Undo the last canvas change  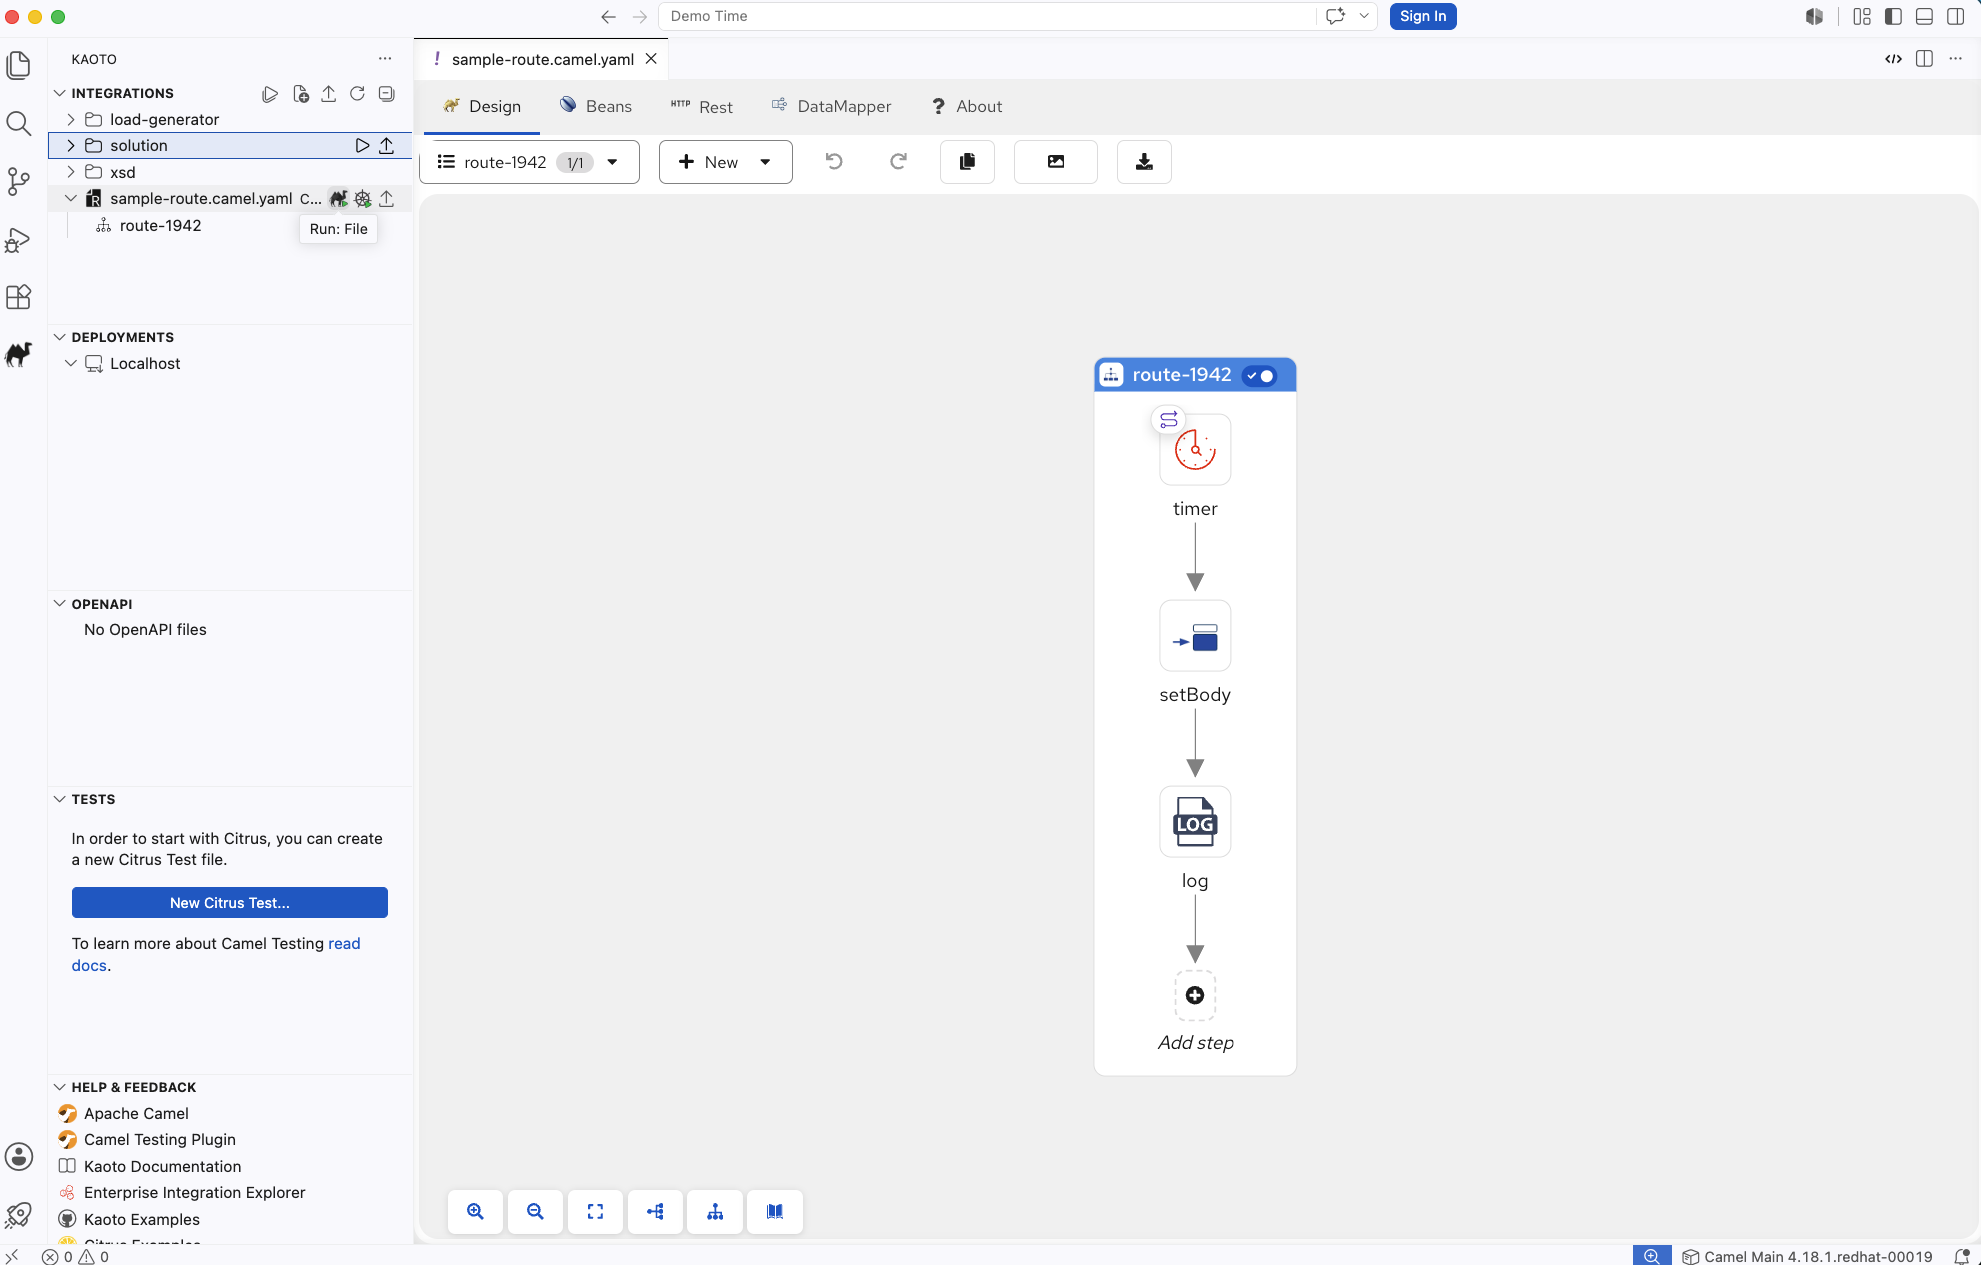(834, 162)
